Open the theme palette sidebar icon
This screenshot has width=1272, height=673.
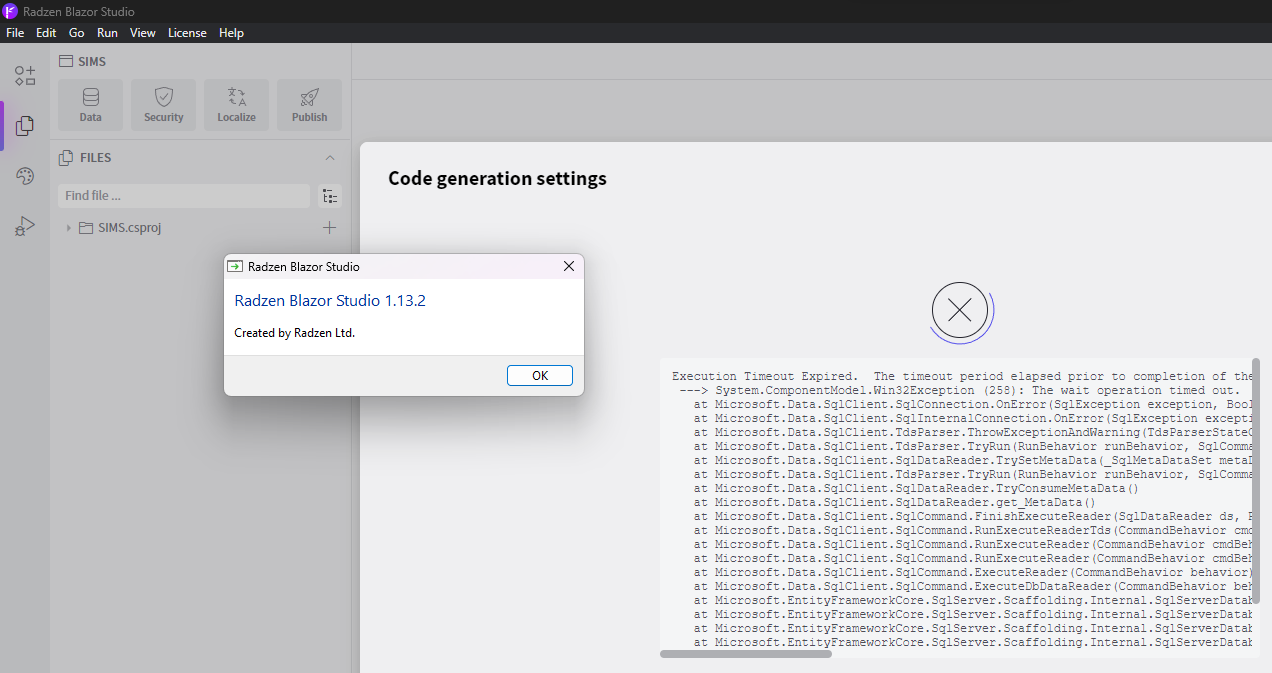[25, 176]
